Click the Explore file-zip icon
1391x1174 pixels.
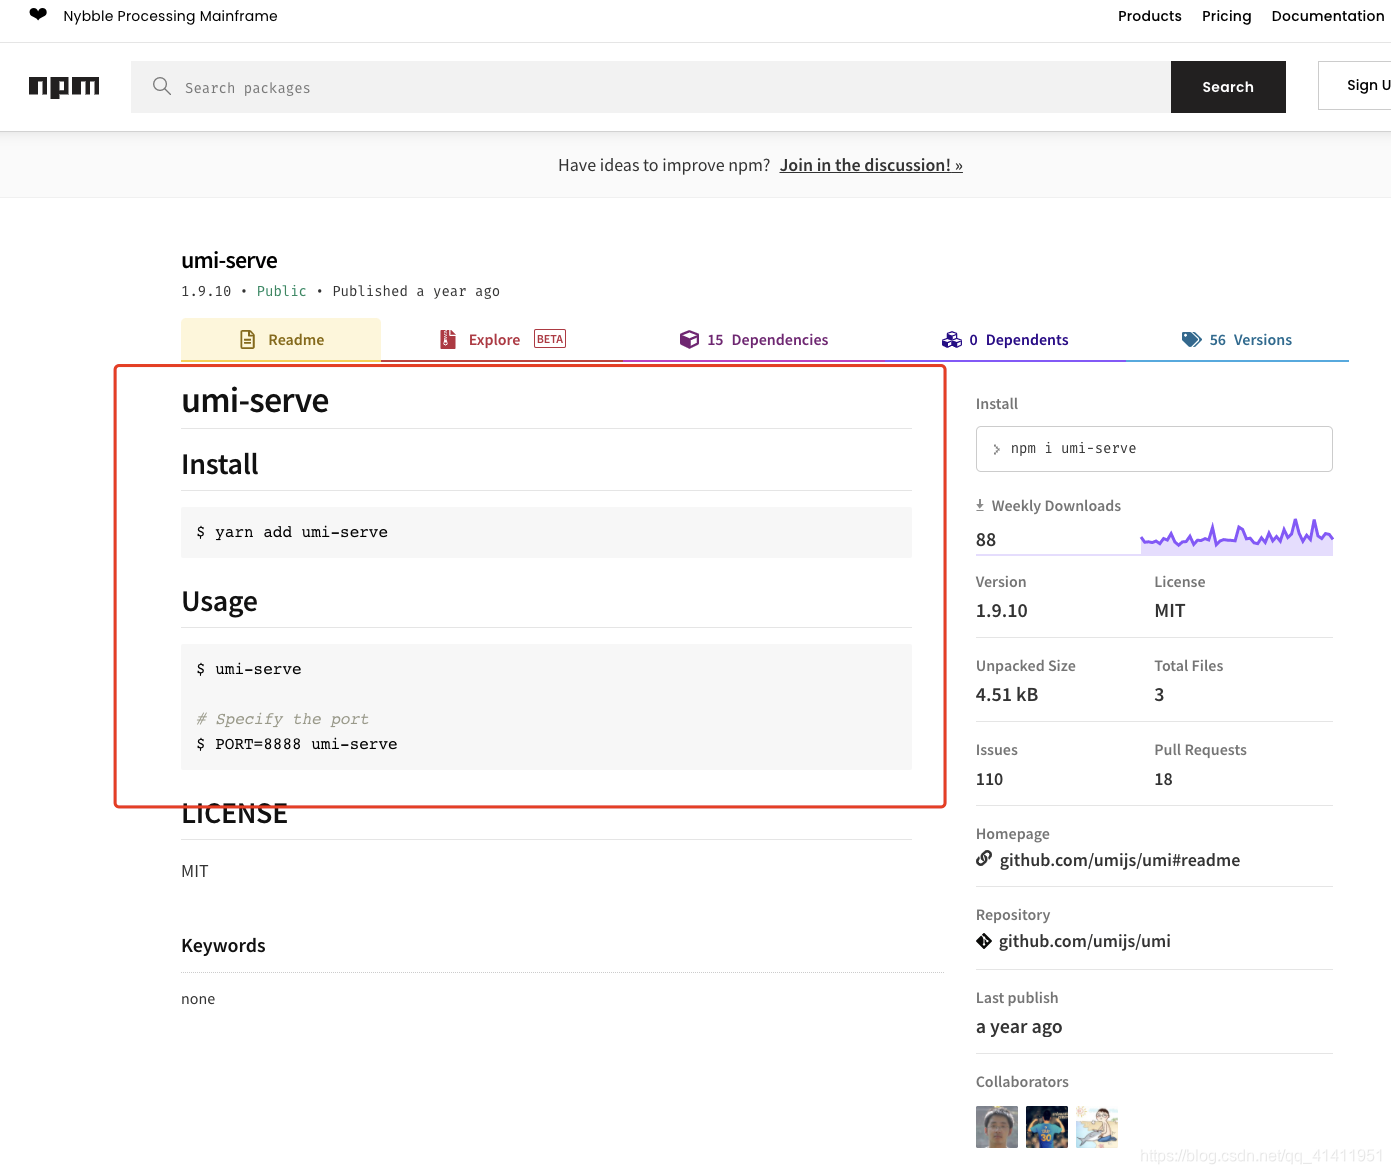tap(448, 340)
